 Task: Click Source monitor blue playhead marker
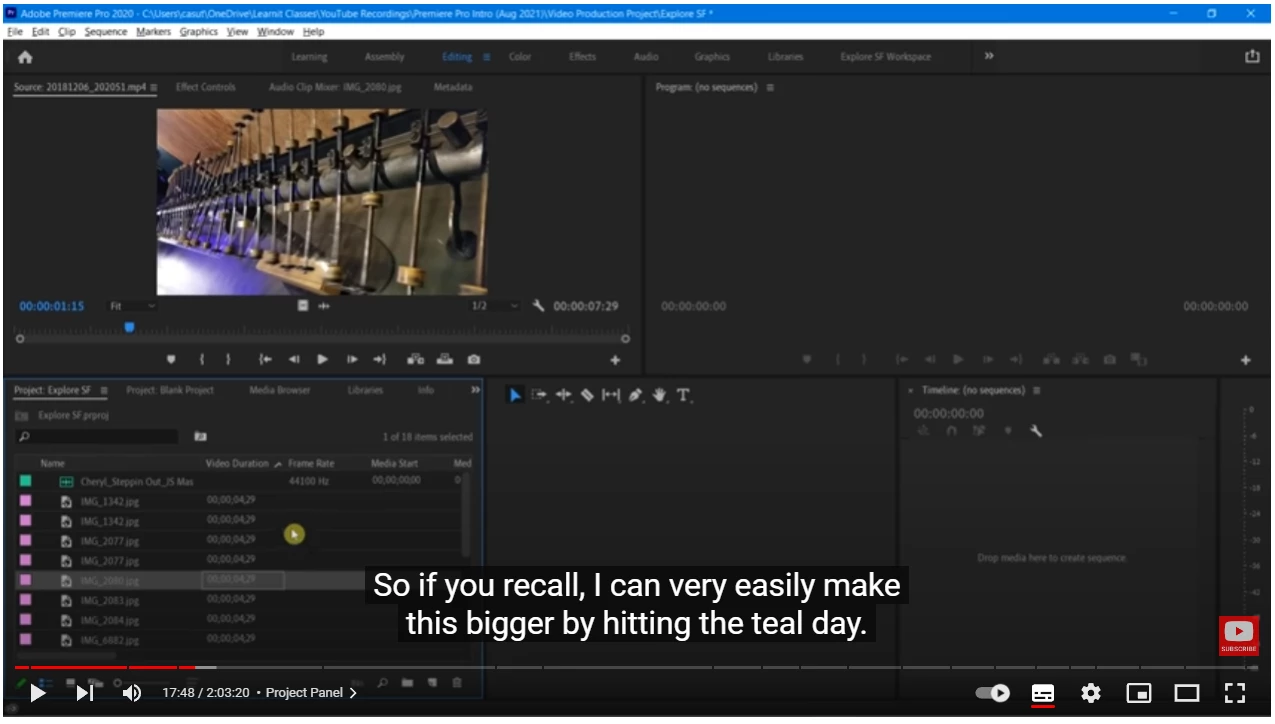click(129, 327)
